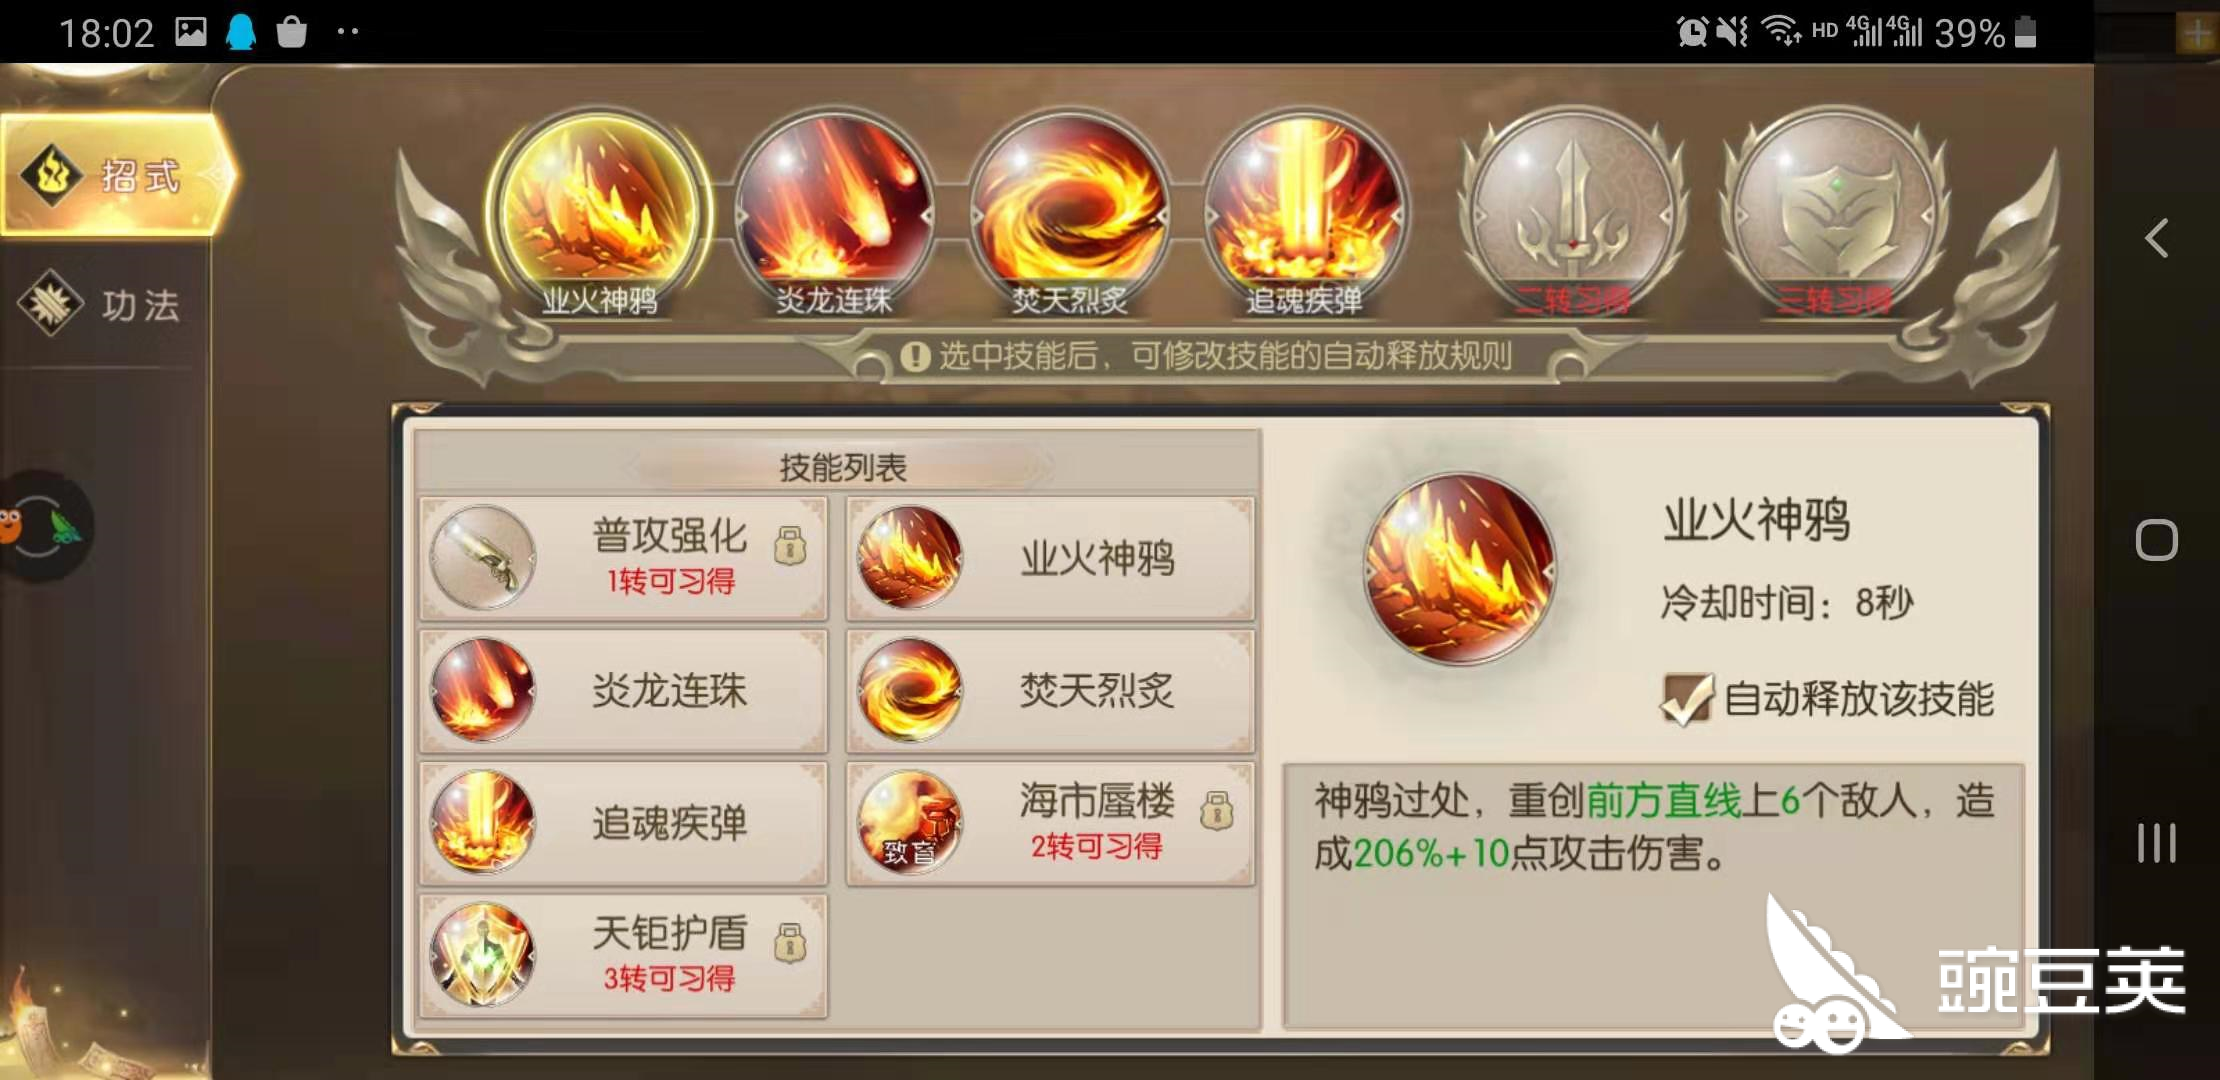Toggle the 自动释放该技能 checkbox
The height and width of the screenshot is (1080, 2220).
1686,698
